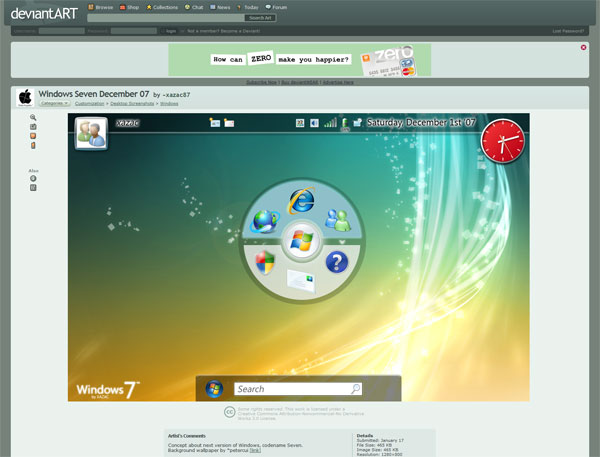600x457 pixels.
Task: Click the speaker volume tray icon
Action: [314, 123]
